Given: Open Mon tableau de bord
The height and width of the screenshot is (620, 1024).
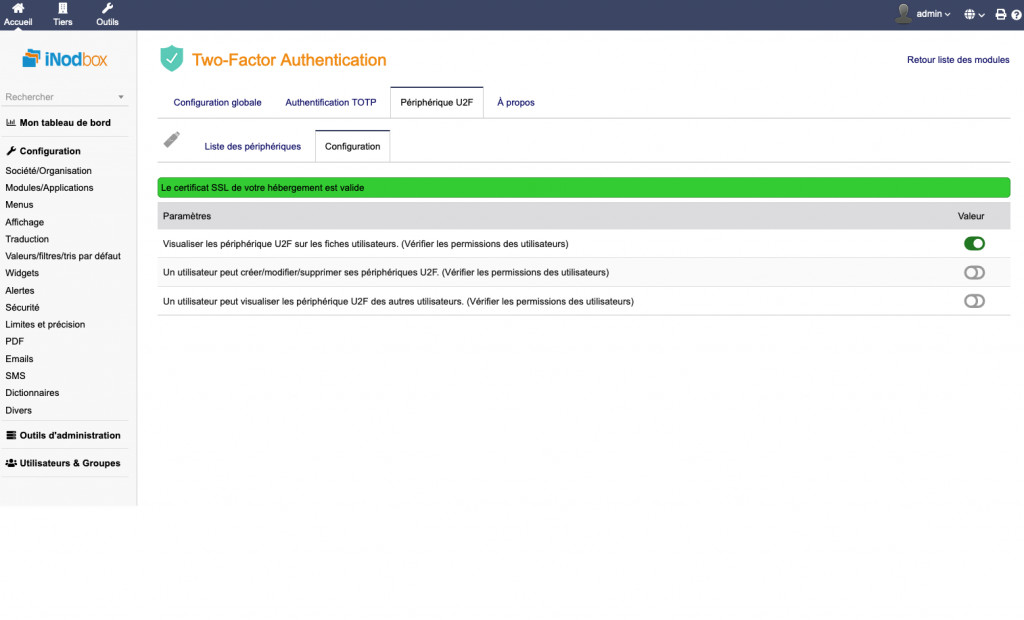Looking at the screenshot, I should 65,123.
